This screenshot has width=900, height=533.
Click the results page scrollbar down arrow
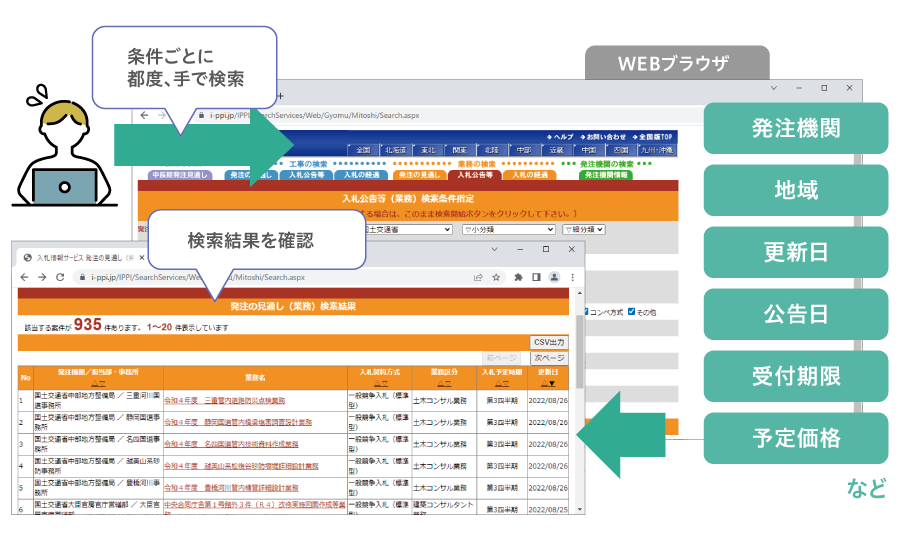(x=579, y=509)
